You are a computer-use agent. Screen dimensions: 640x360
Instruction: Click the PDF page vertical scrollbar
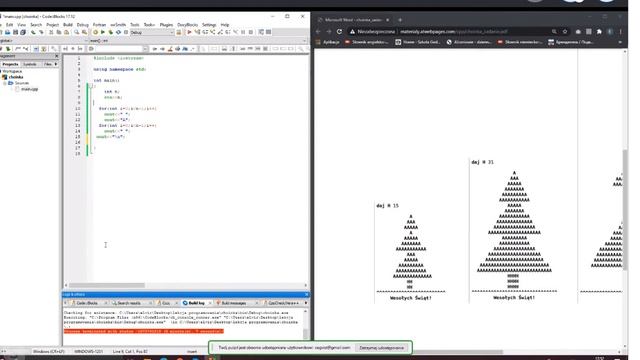tap(625, 209)
